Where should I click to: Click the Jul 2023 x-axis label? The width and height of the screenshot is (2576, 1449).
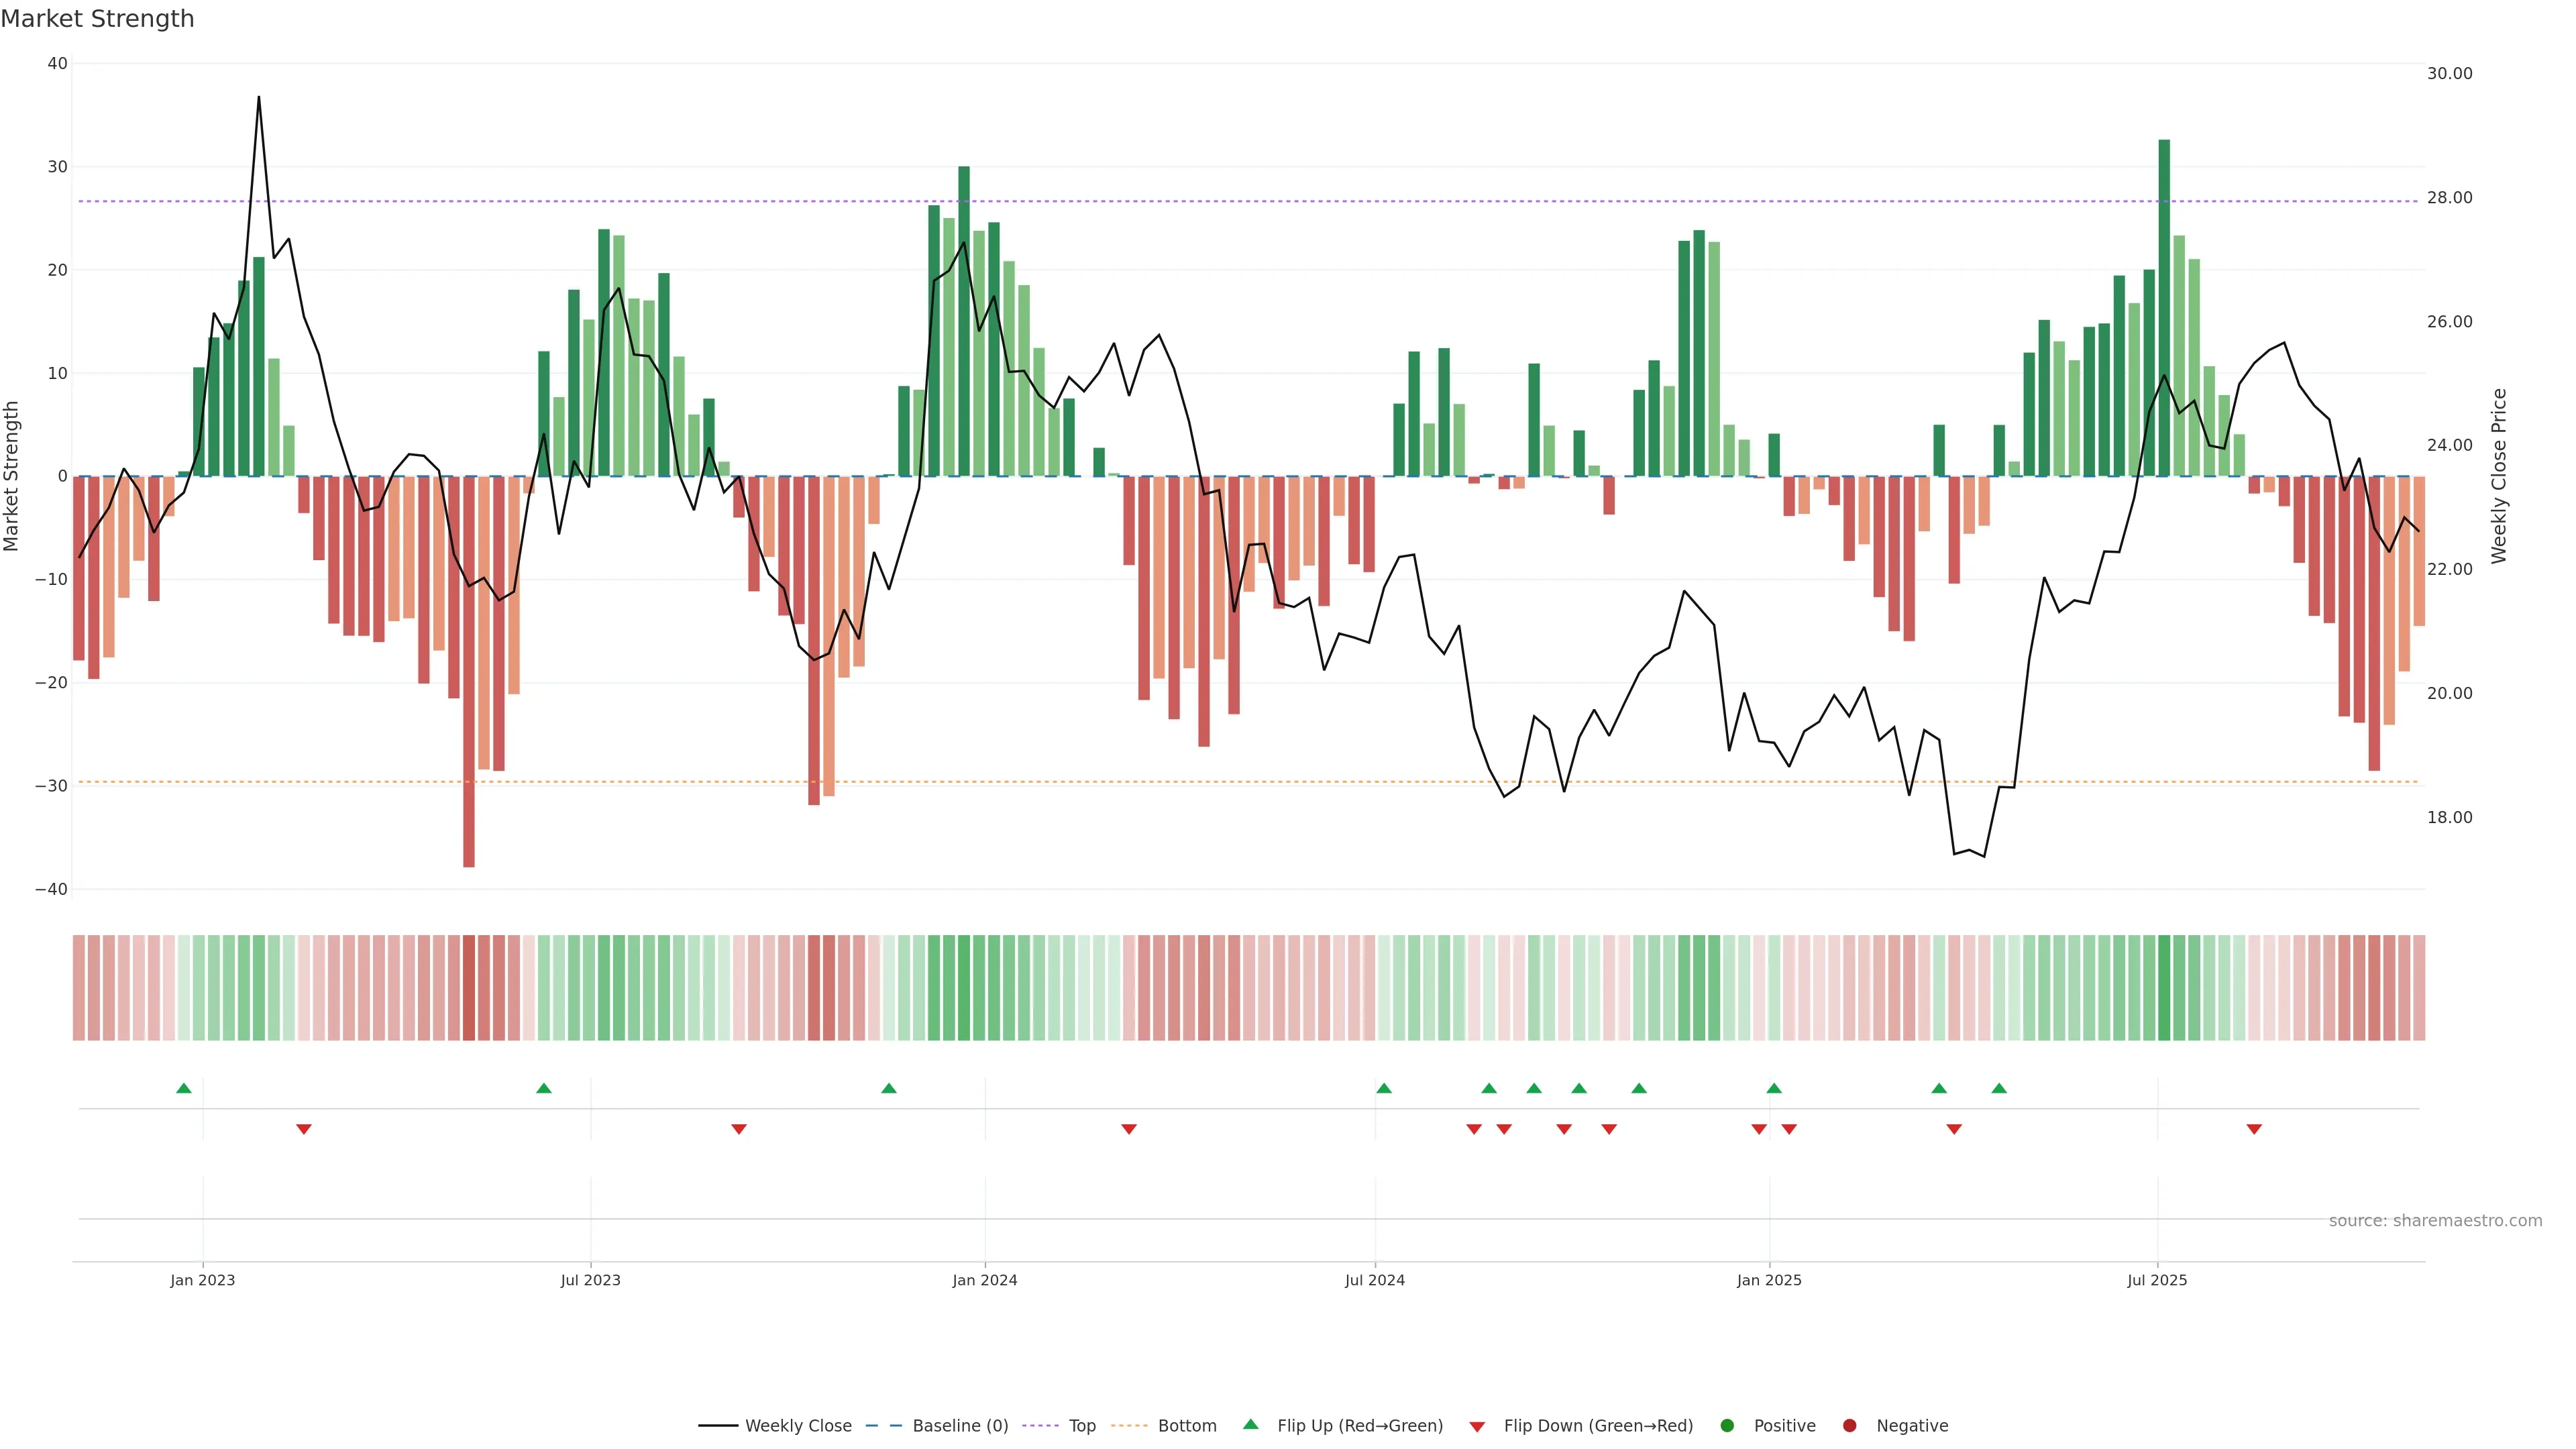[590, 1280]
